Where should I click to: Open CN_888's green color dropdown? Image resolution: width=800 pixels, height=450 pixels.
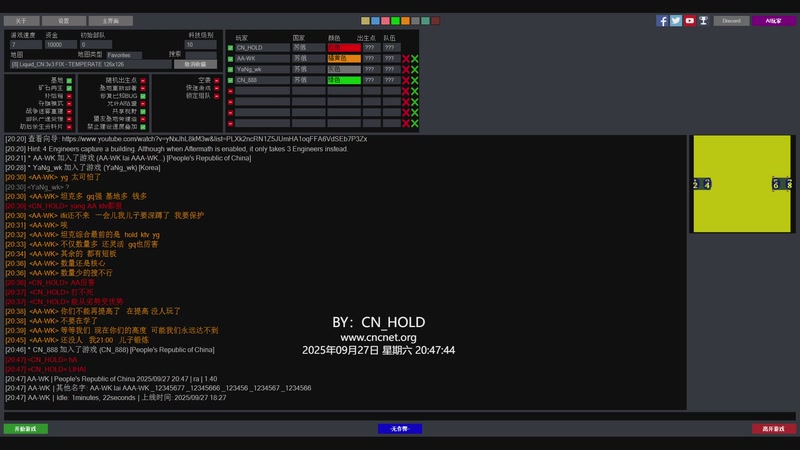pos(344,80)
